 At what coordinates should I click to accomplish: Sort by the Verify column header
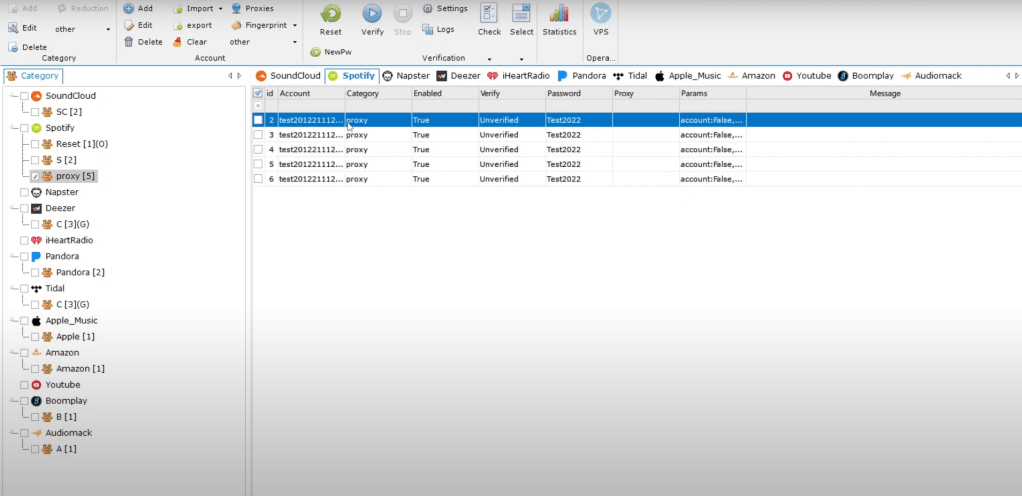(x=511, y=93)
